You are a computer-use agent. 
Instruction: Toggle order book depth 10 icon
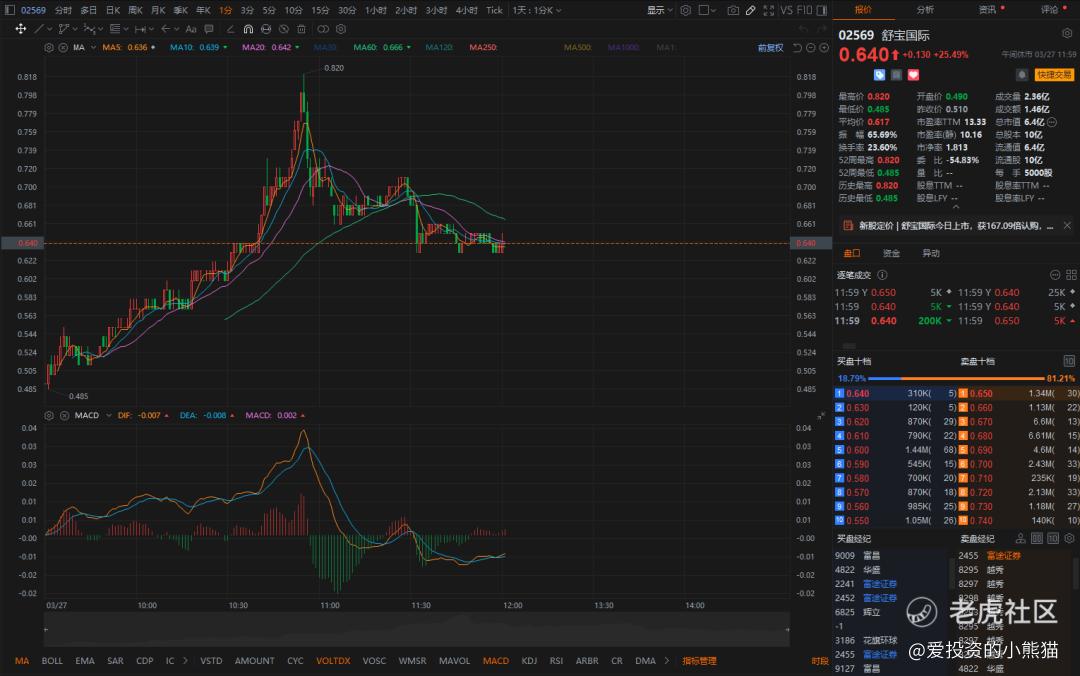(1069, 361)
